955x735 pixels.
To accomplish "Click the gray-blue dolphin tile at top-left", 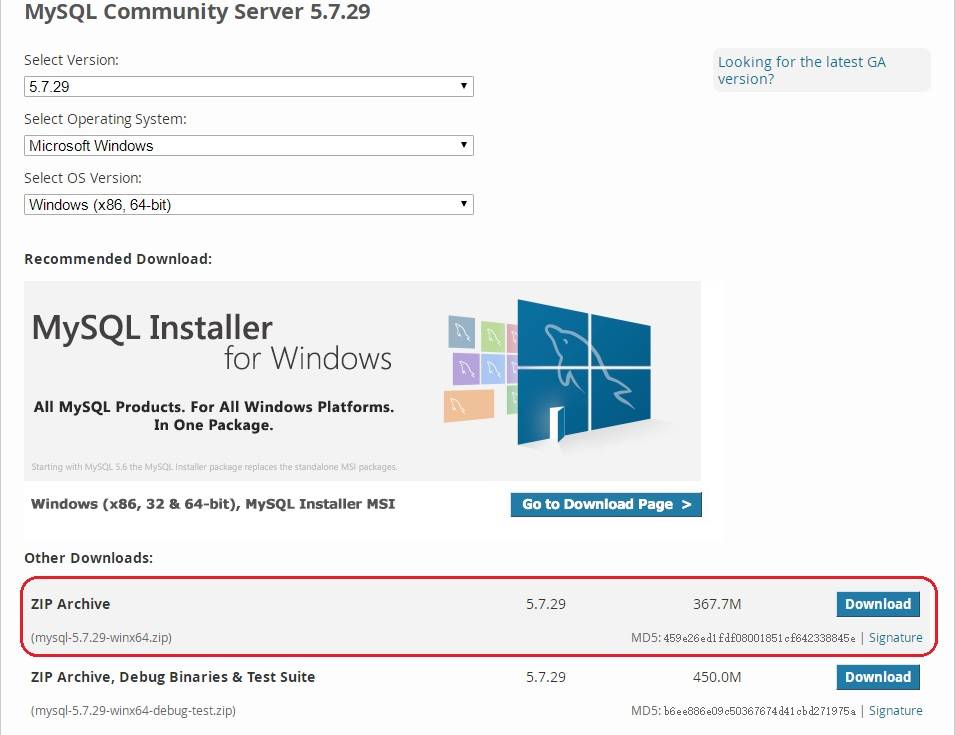I will tap(461, 331).
